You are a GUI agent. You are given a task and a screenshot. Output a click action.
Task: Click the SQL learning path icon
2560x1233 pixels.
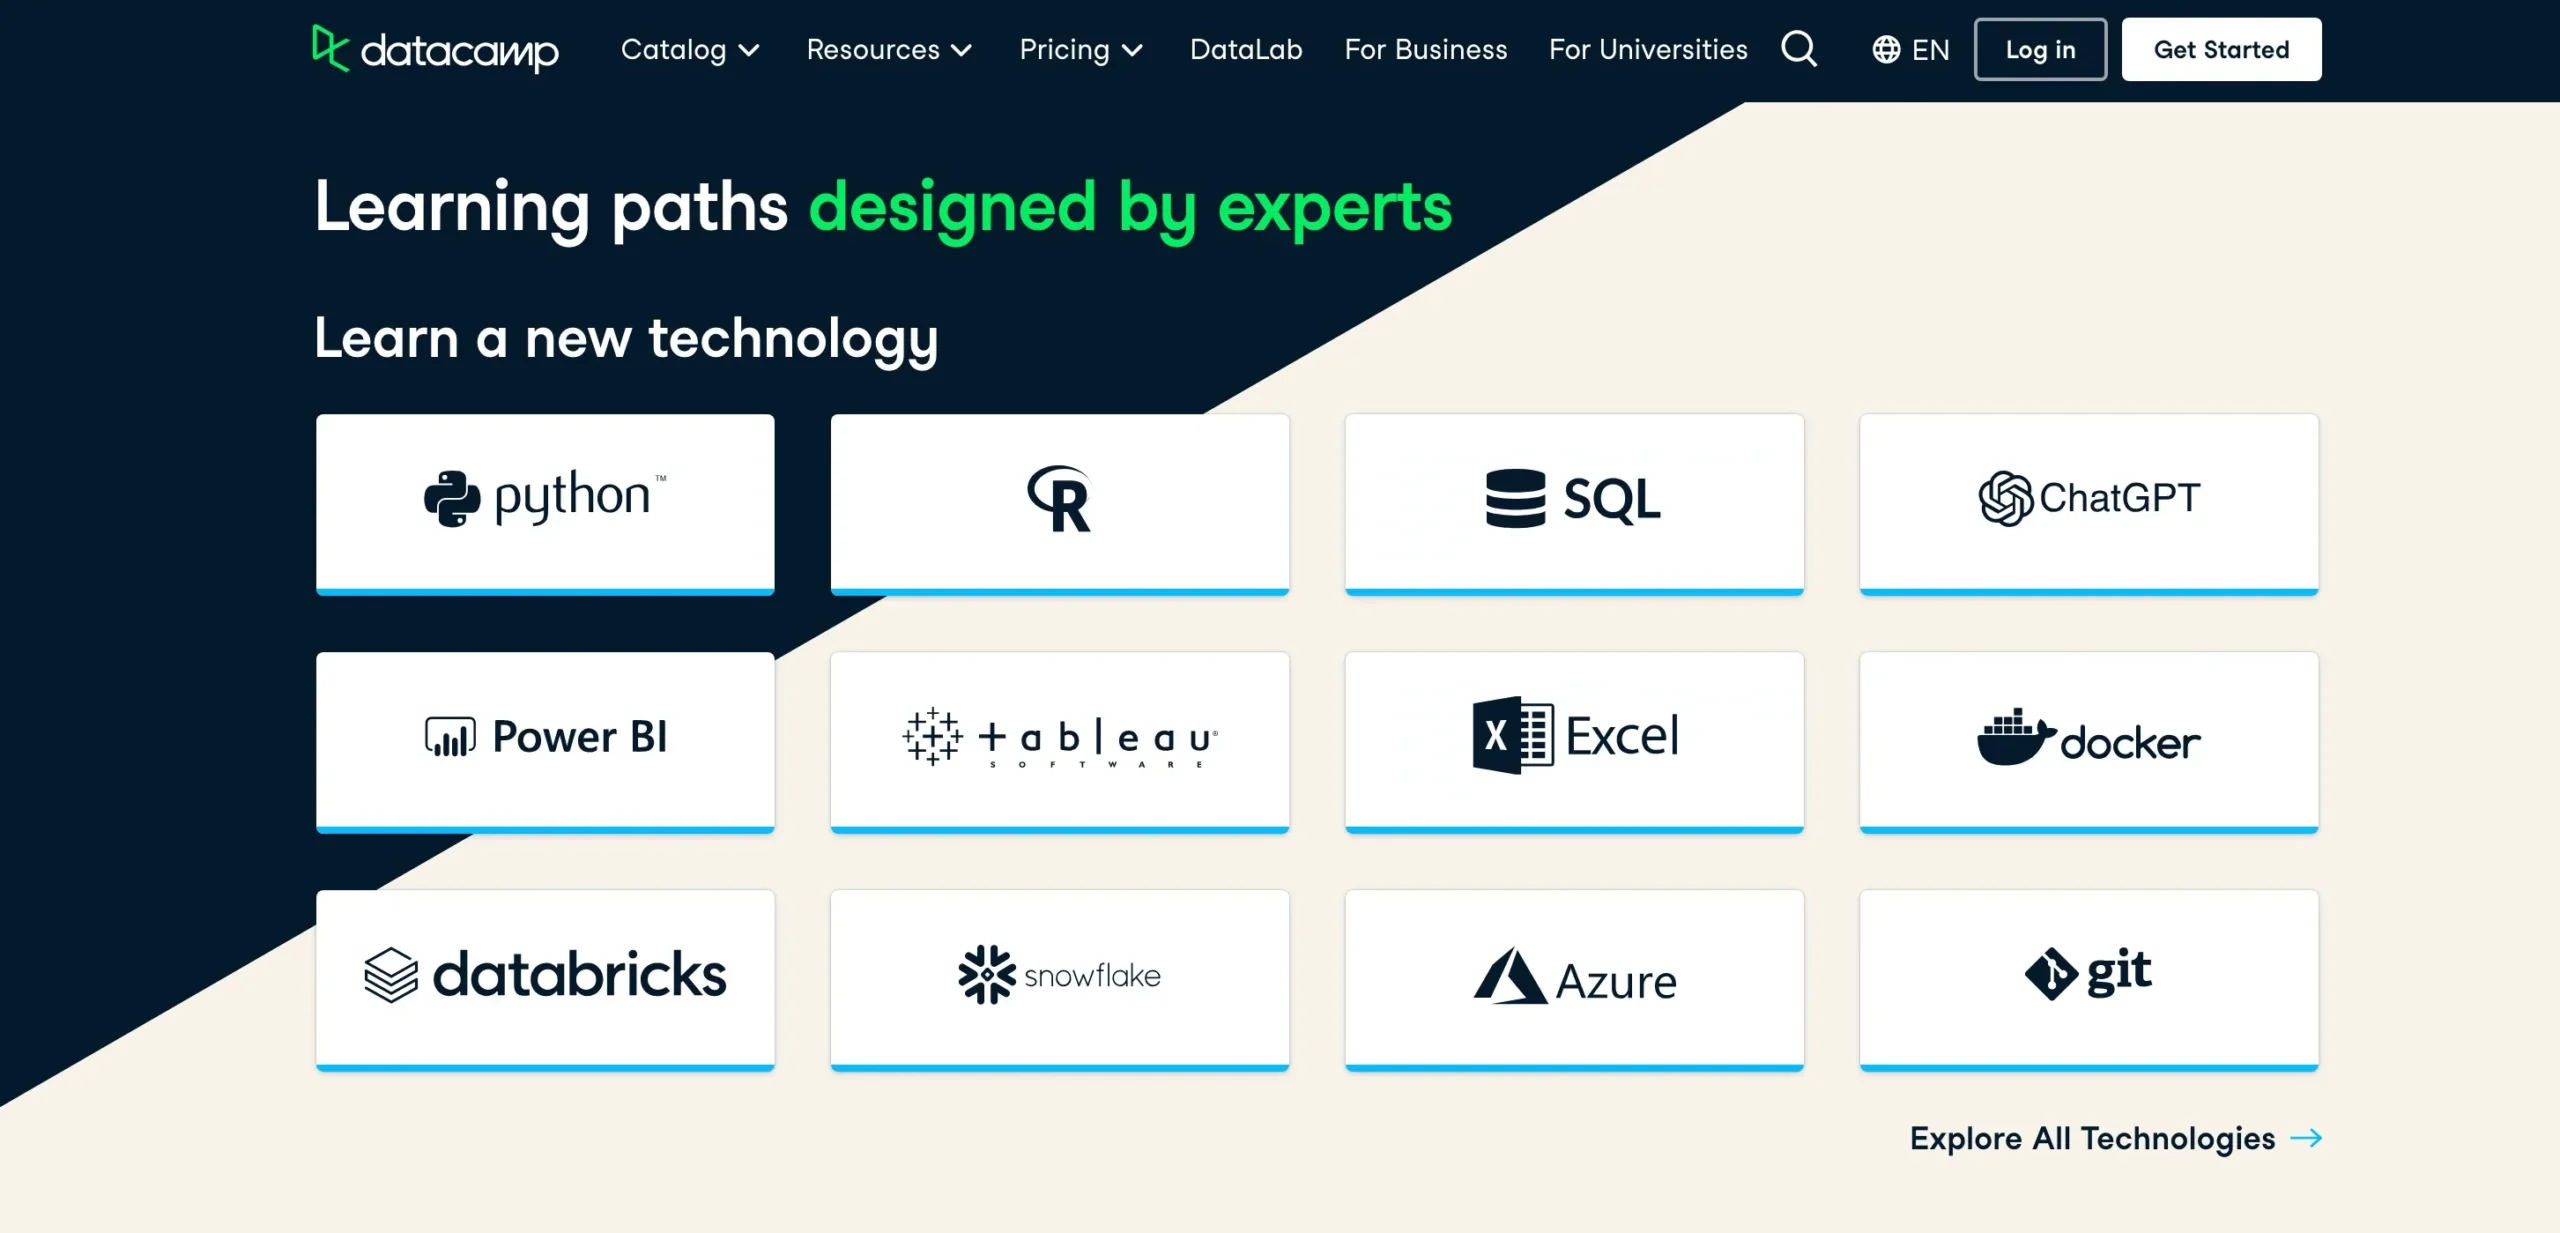point(1574,498)
